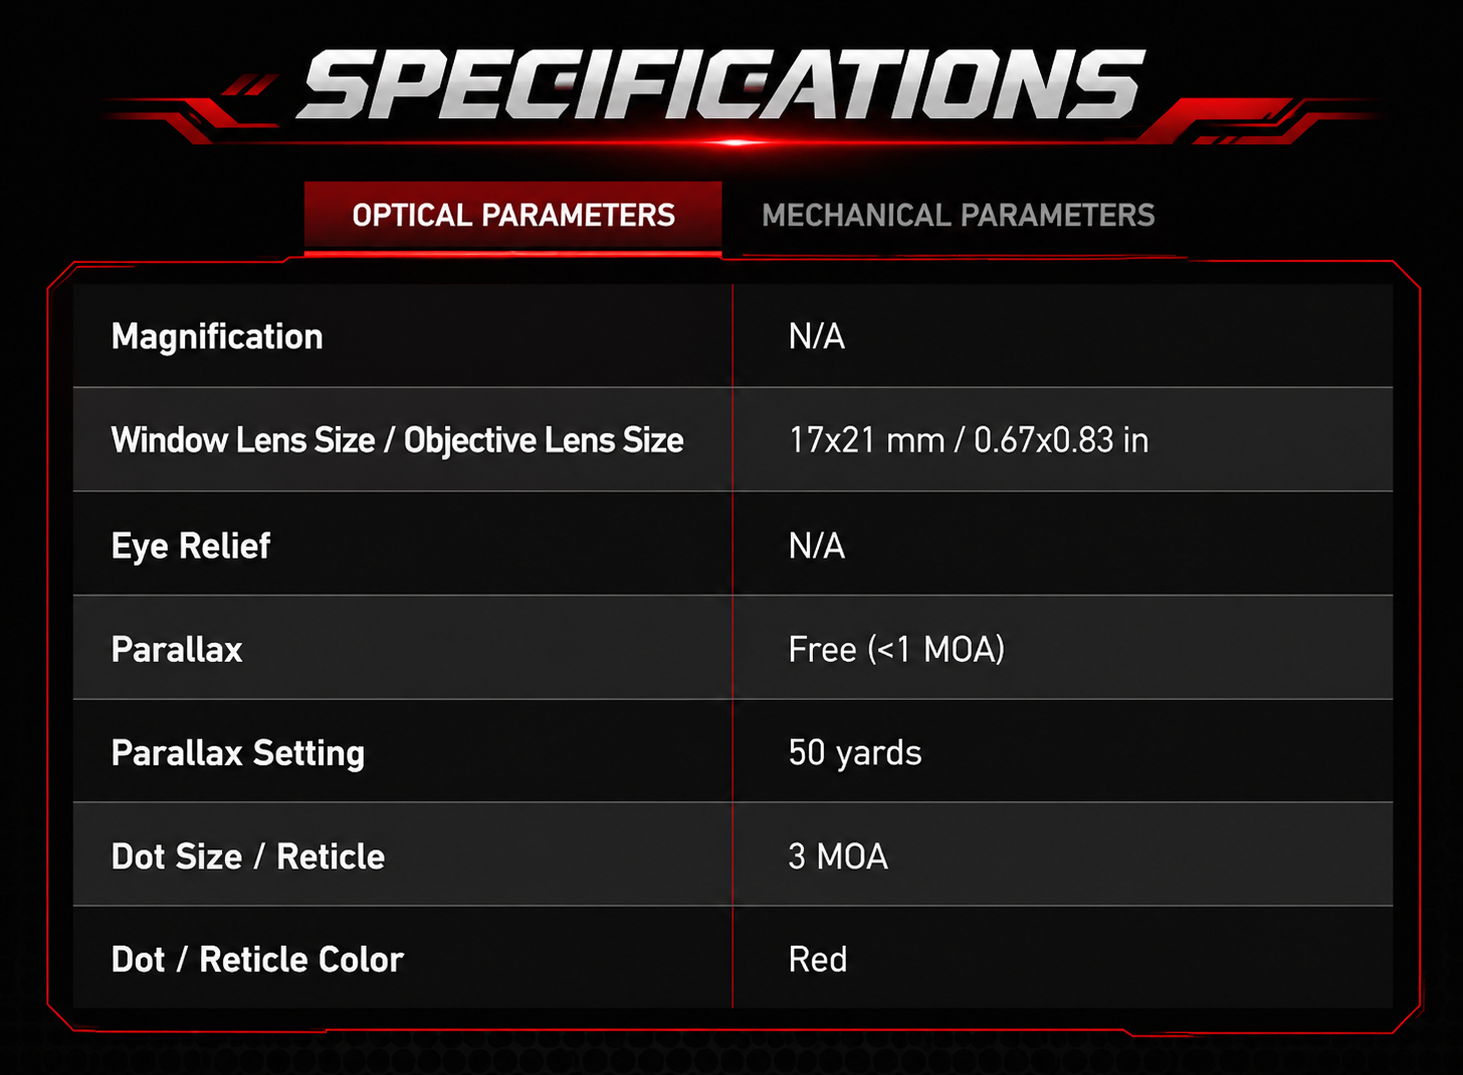This screenshot has width=1463, height=1075.
Task: Select the Dot Size / Reticle label
Action: point(248,857)
